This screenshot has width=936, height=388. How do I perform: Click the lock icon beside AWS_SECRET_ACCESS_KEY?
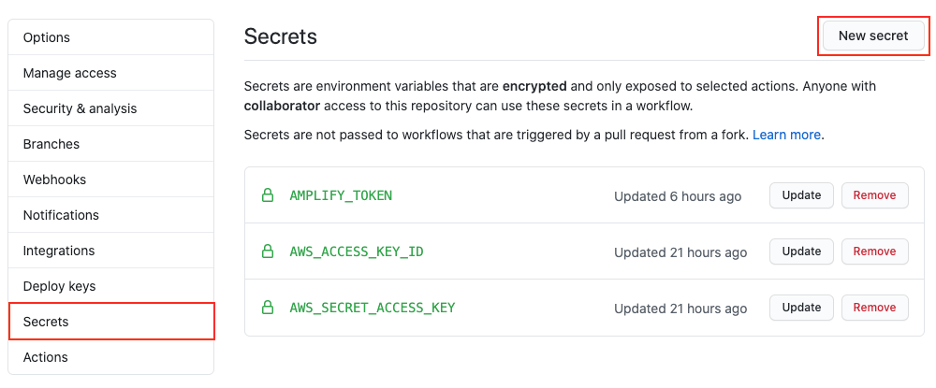(x=267, y=307)
